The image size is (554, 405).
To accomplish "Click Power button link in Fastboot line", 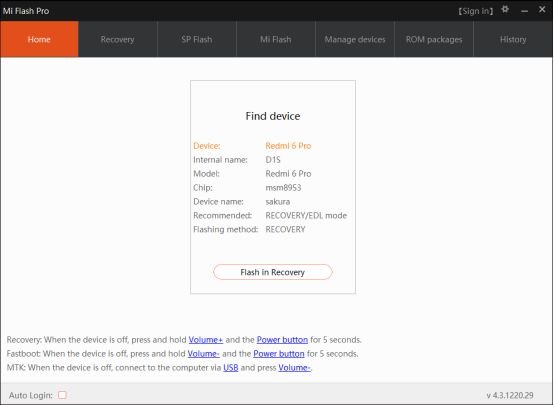I will pyautogui.click(x=279, y=353).
